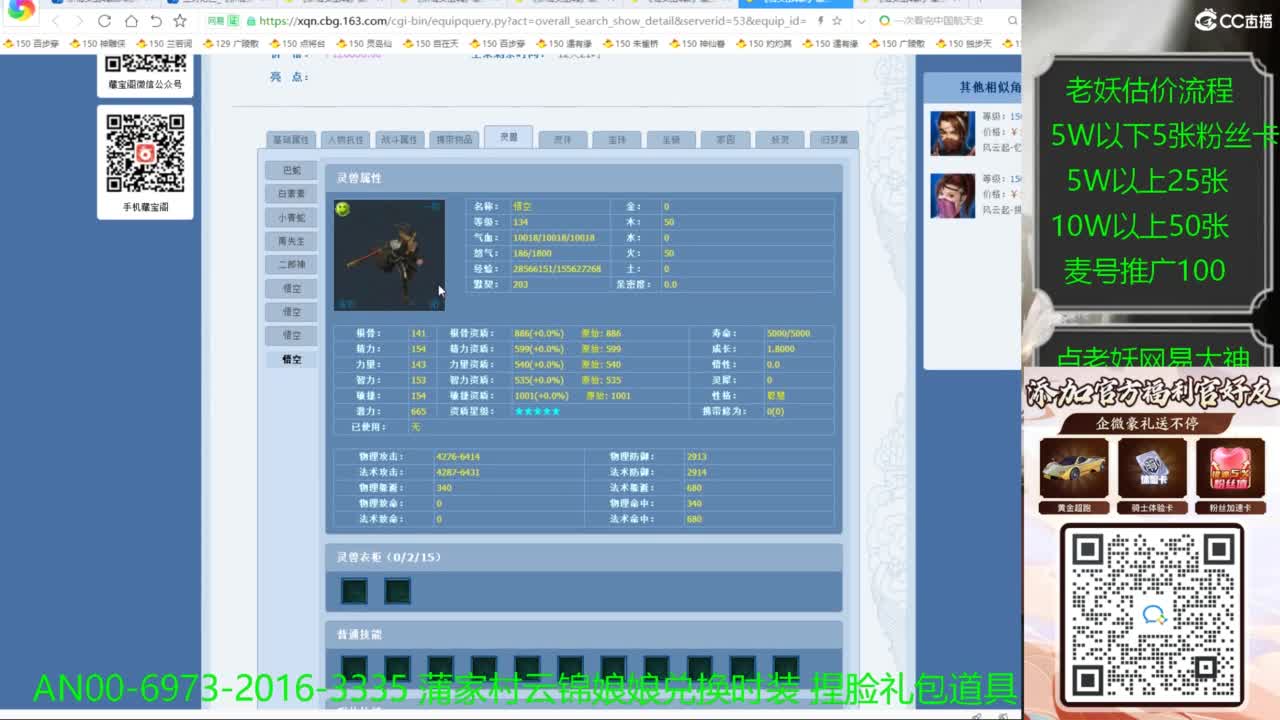Switch to the 战斗属性 tab

click(399, 140)
